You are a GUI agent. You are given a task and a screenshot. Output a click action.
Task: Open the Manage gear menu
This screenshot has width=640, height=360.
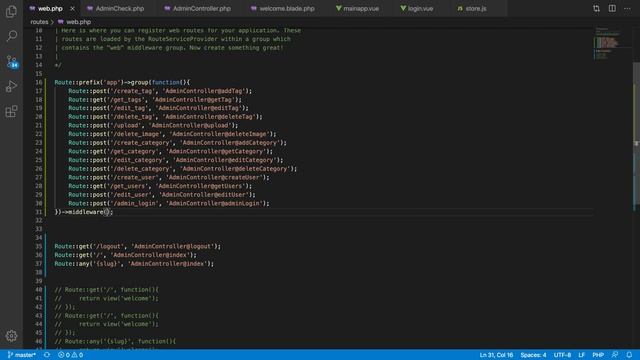[x=11, y=336]
